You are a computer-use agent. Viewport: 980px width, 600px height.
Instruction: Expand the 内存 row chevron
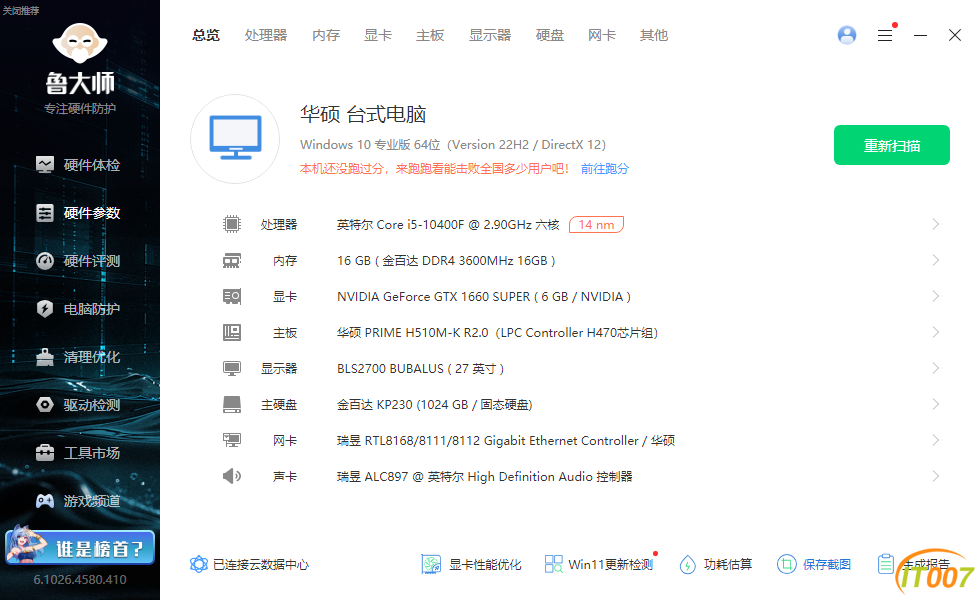point(936,260)
